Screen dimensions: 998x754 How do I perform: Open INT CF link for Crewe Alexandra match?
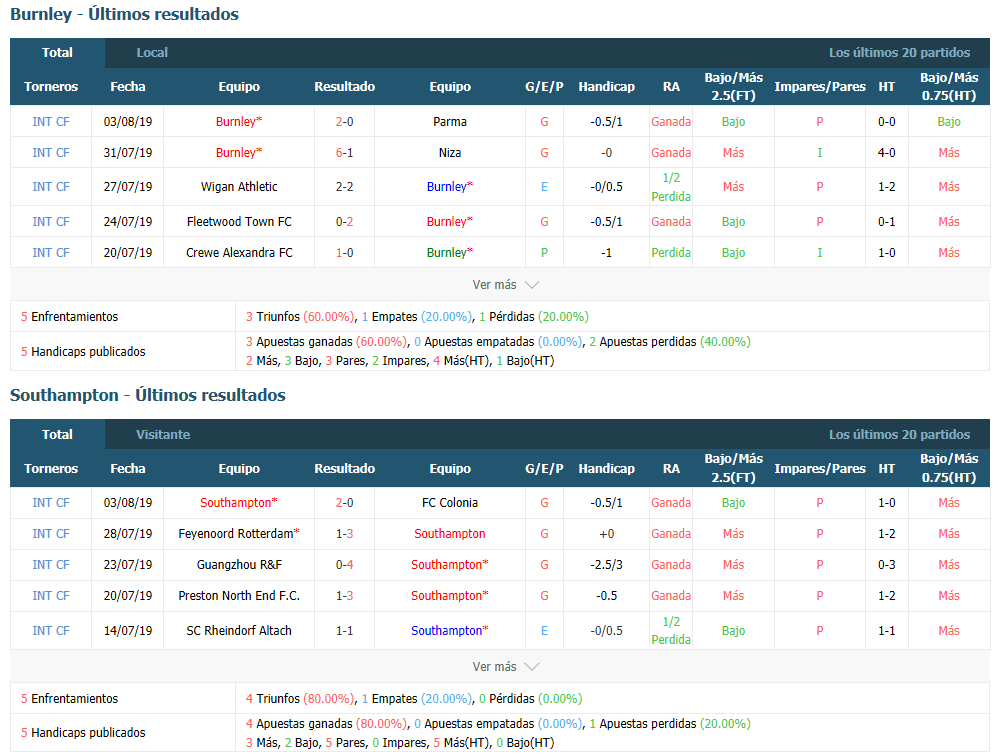coord(51,253)
